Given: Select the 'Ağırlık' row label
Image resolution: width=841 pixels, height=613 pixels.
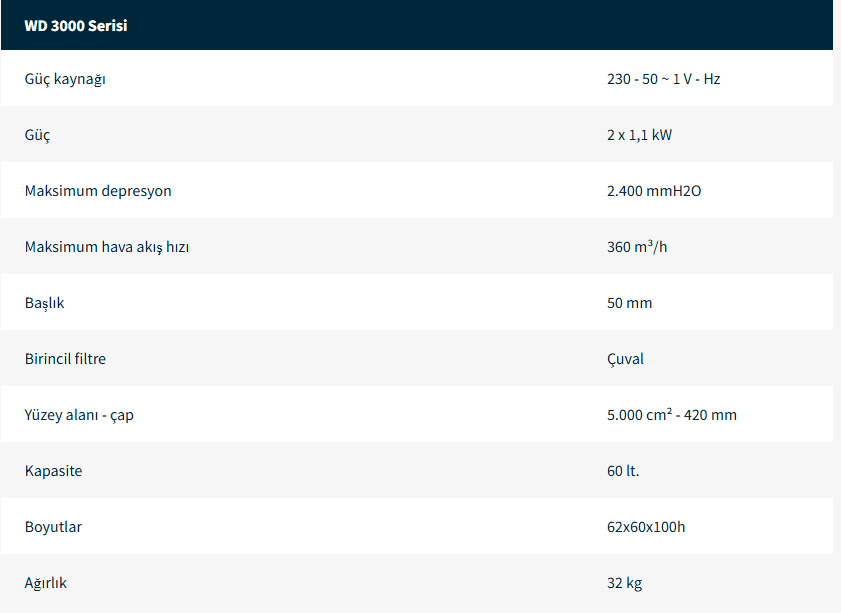Looking at the screenshot, I should pyautogui.click(x=46, y=583).
